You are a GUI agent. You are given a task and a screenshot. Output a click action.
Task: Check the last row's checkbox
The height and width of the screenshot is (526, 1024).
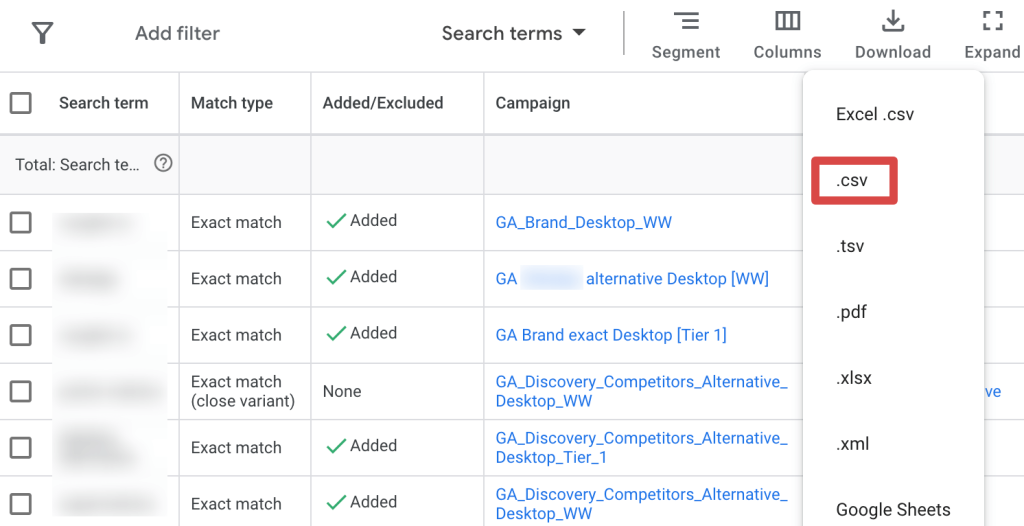tap(21, 504)
